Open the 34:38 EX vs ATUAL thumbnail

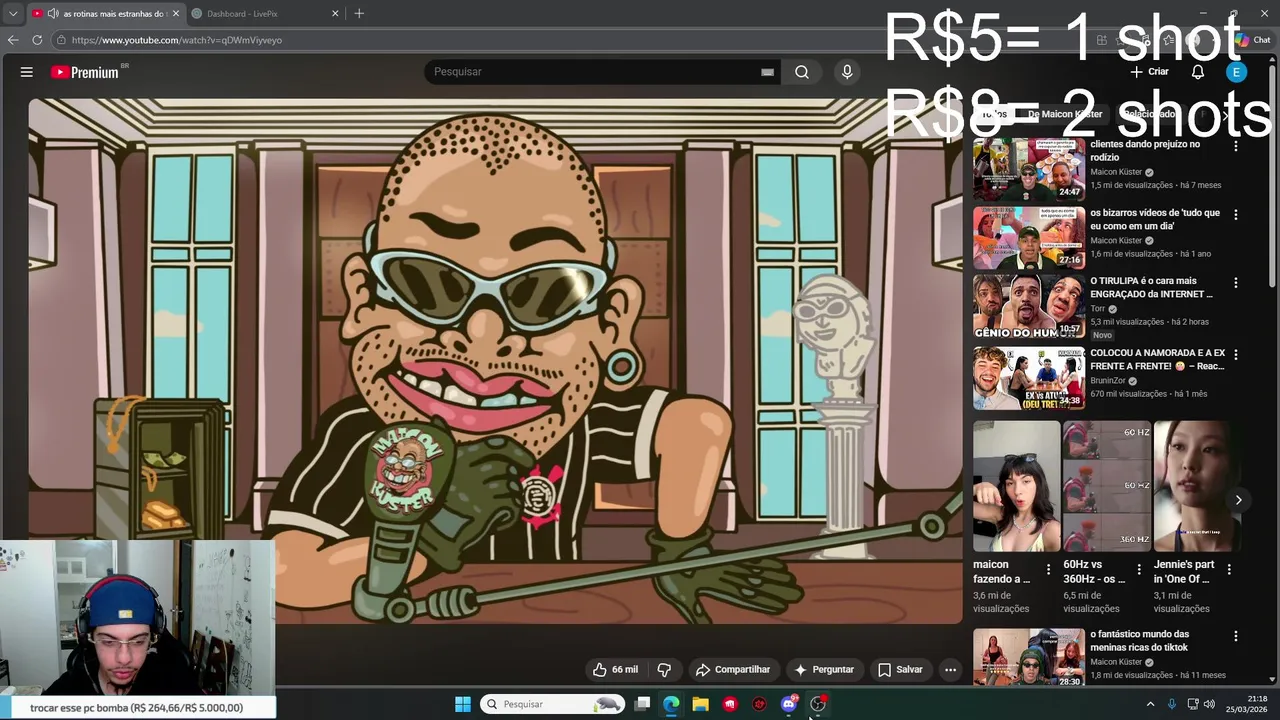point(1029,378)
